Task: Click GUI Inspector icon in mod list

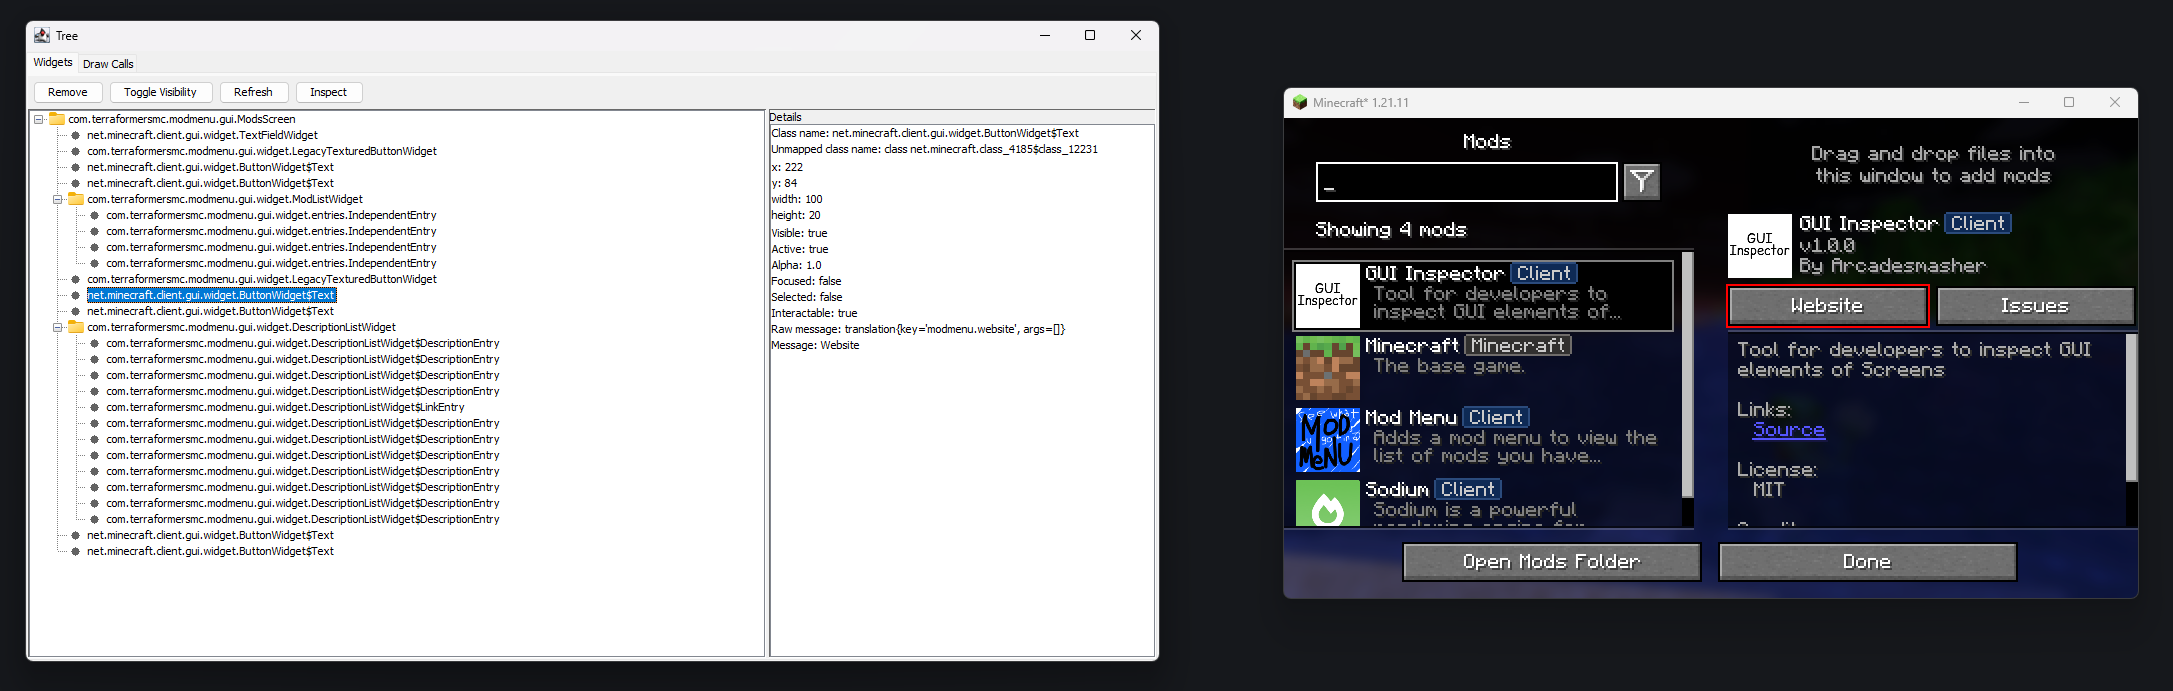Action: (1327, 295)
